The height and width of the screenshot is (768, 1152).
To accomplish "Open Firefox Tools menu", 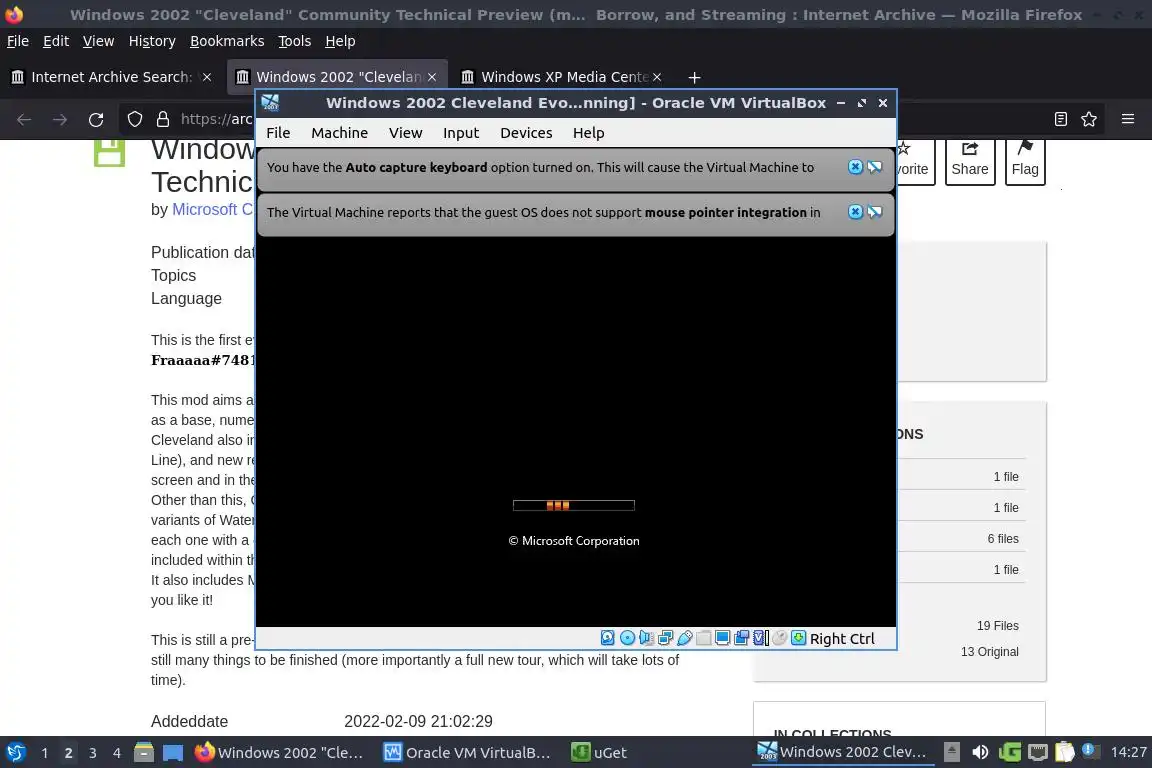I will point(295,41).
